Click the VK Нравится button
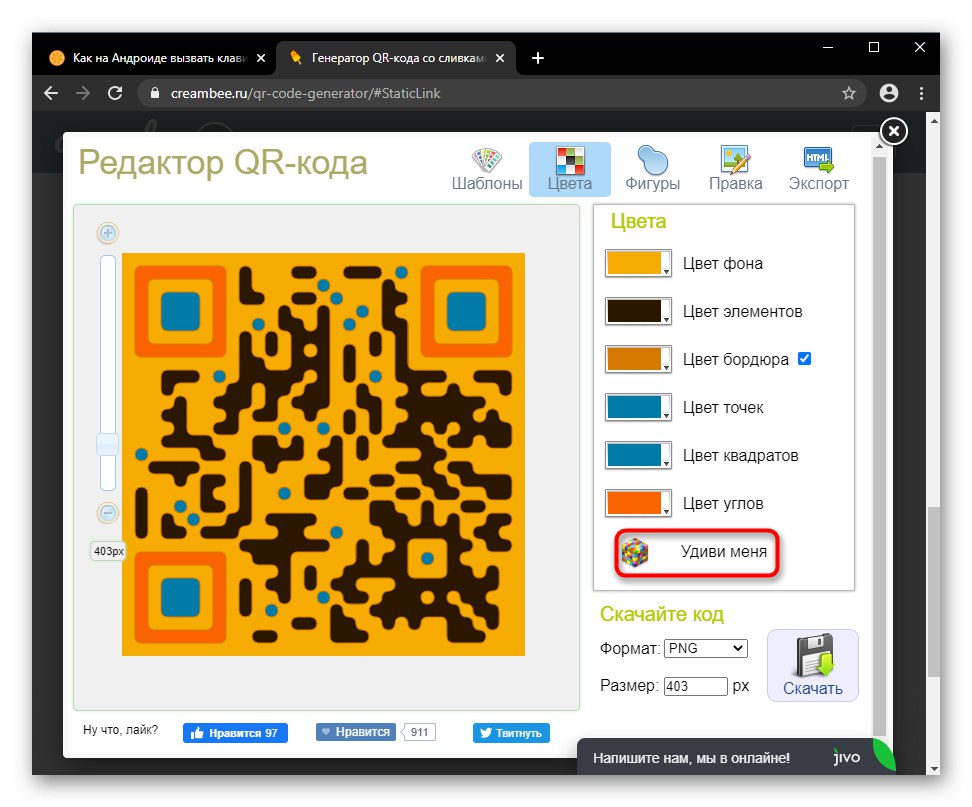The image size is (972, 807). [x=356, y=732]
